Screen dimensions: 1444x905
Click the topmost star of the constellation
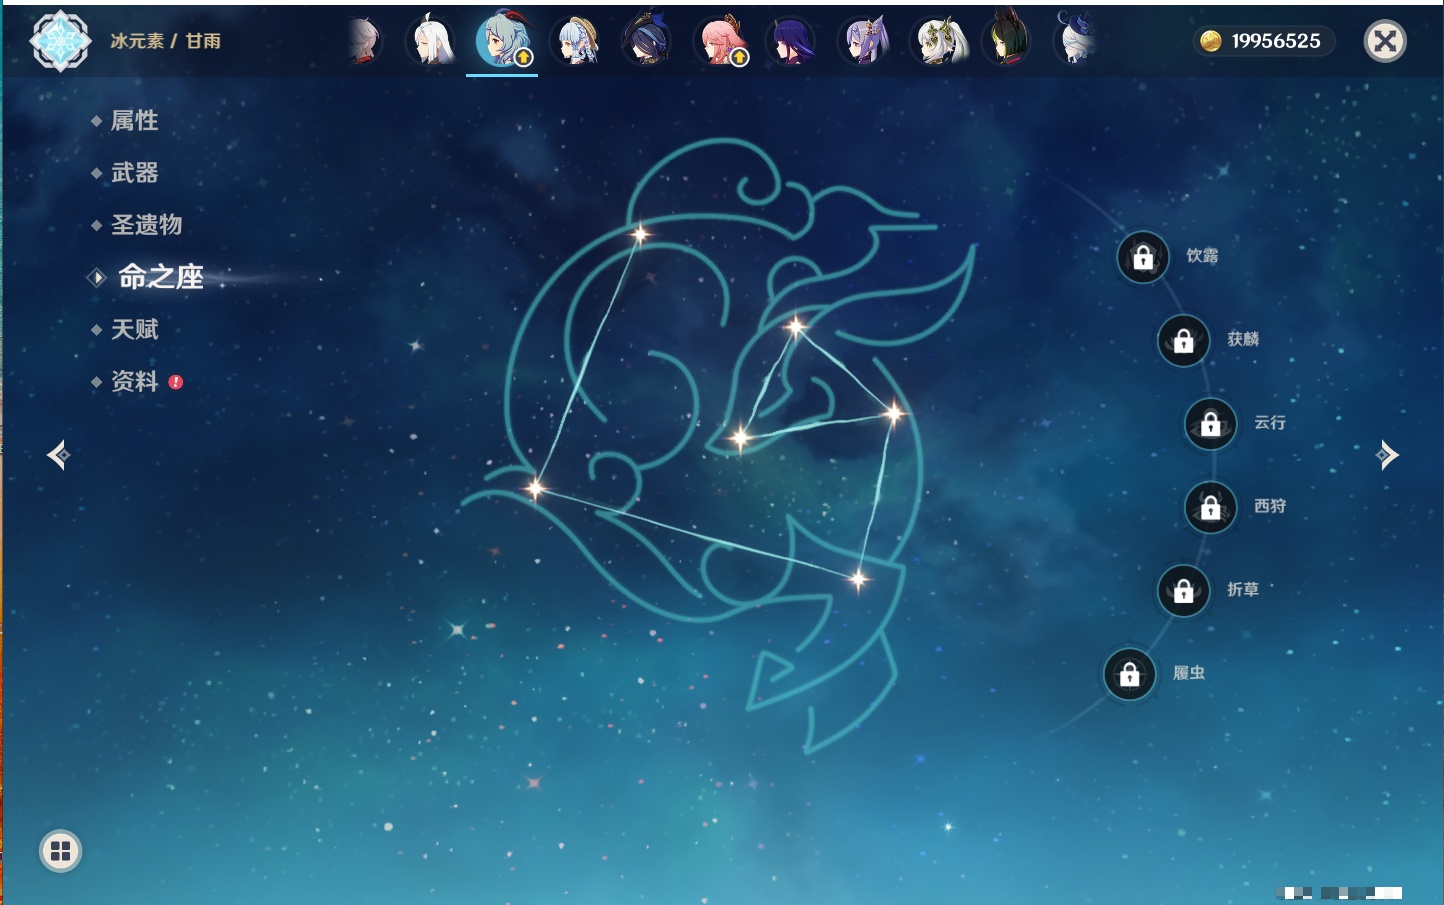(640, 234)
